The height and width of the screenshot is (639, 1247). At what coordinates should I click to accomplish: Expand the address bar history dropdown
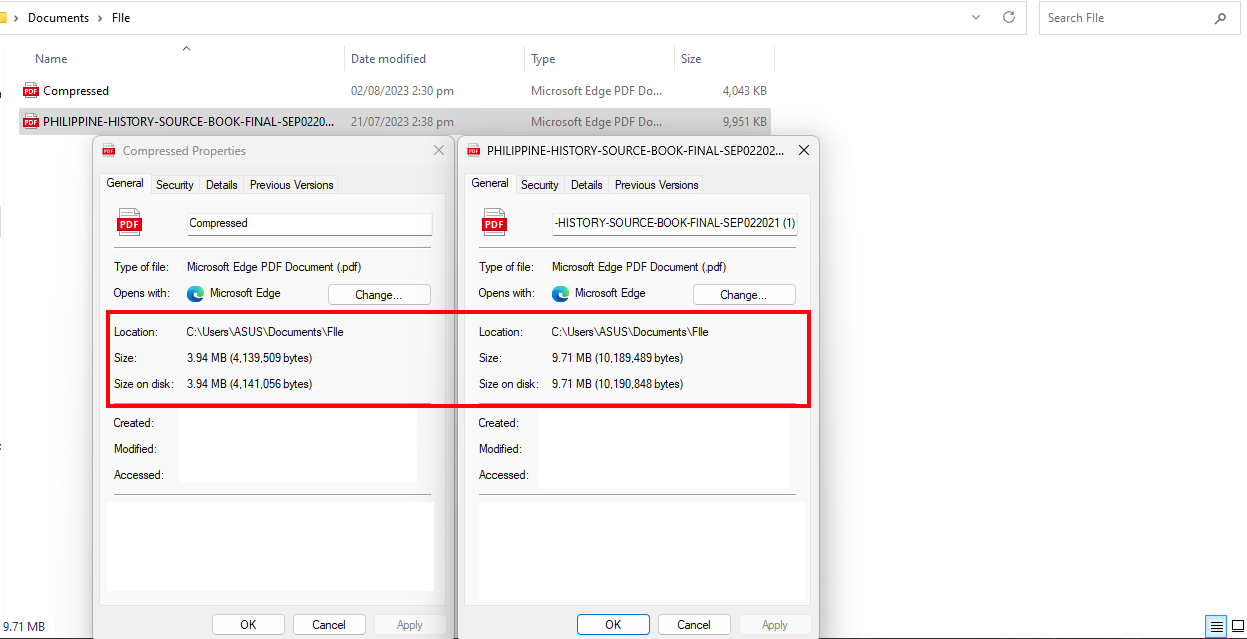point(976,18)
